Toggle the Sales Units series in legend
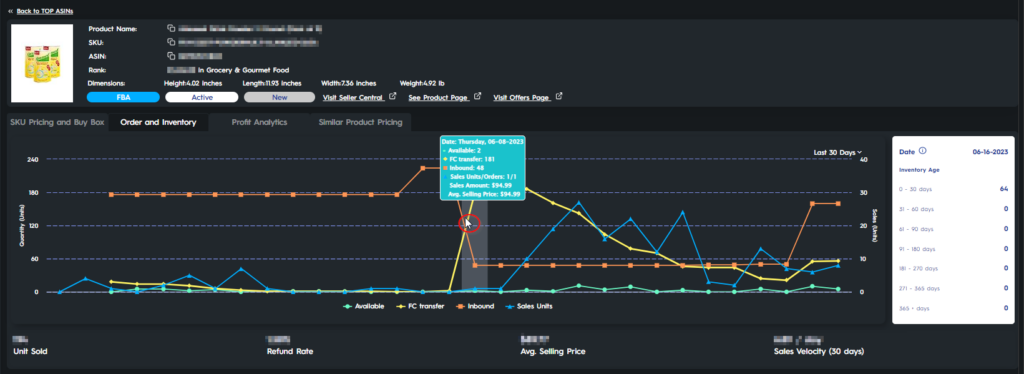 530,305
